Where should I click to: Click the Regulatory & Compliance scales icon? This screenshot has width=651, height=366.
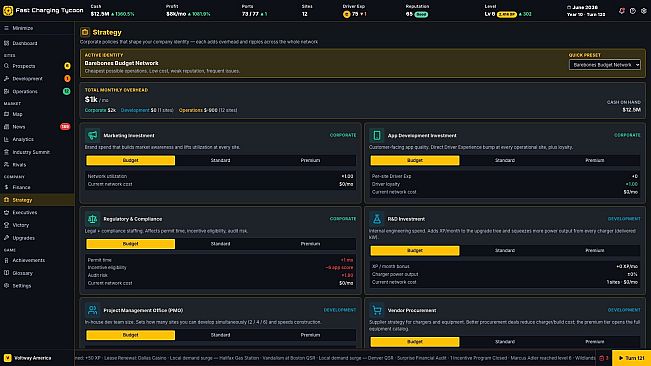pyautogui.click(x=92, y=219)
